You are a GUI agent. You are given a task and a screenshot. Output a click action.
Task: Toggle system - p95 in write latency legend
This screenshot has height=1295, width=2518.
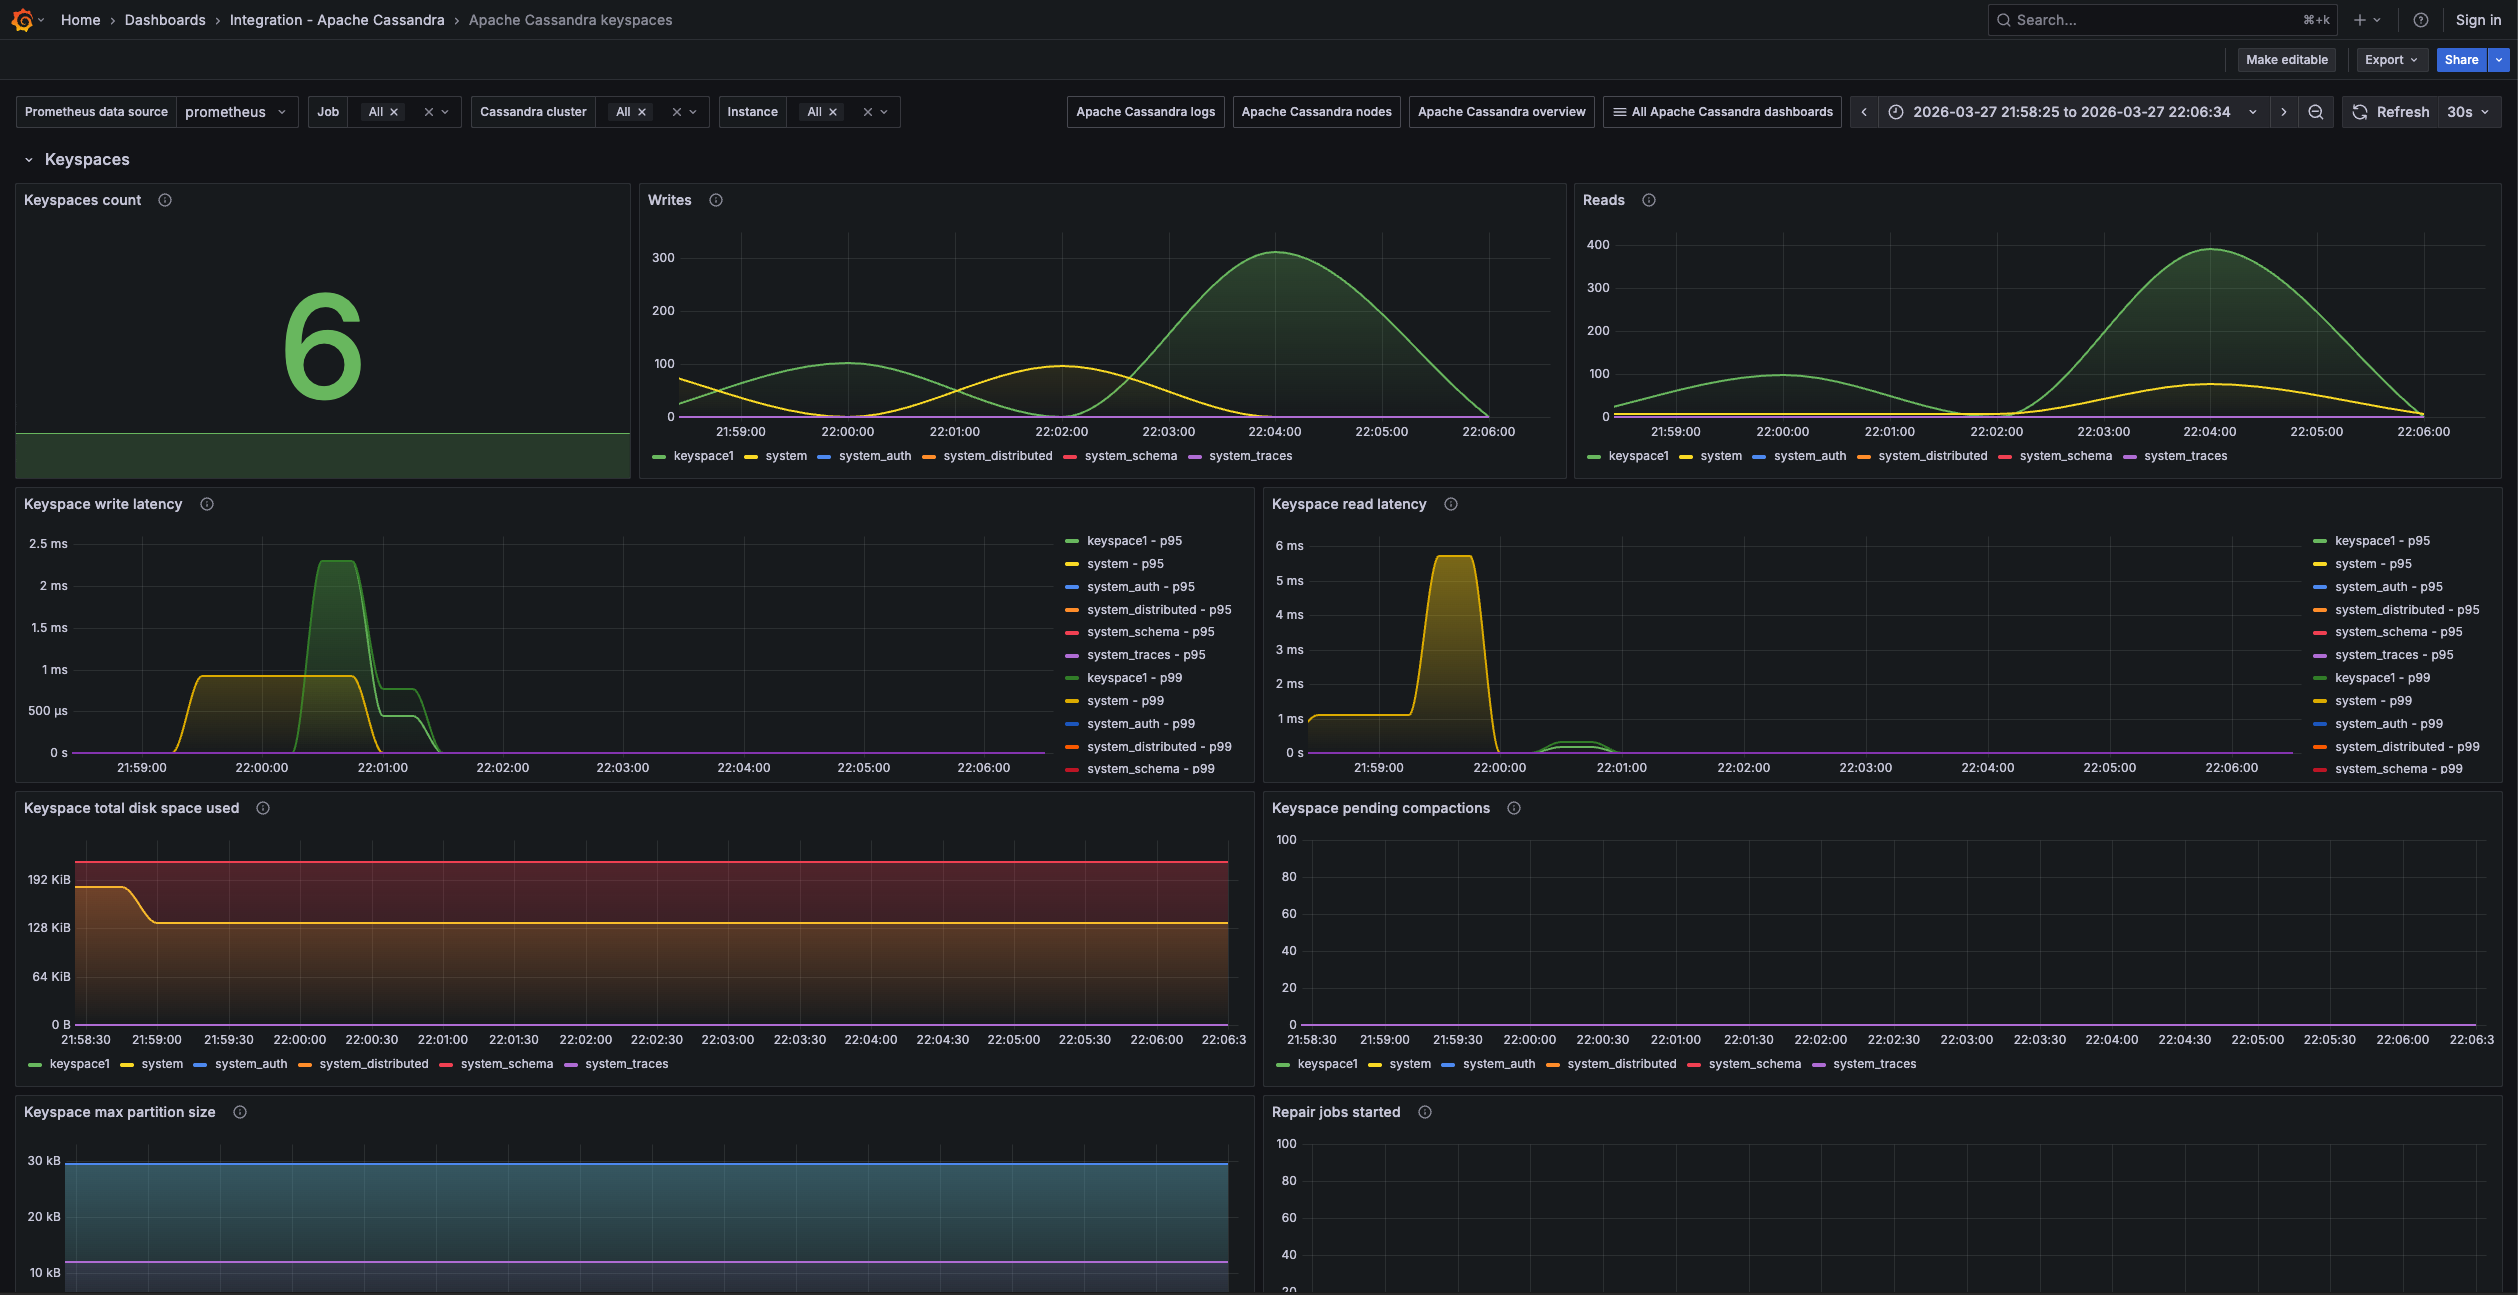(1125, 564)
